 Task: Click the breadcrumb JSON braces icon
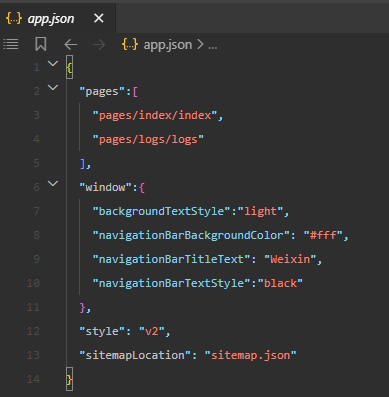(130, 44)
